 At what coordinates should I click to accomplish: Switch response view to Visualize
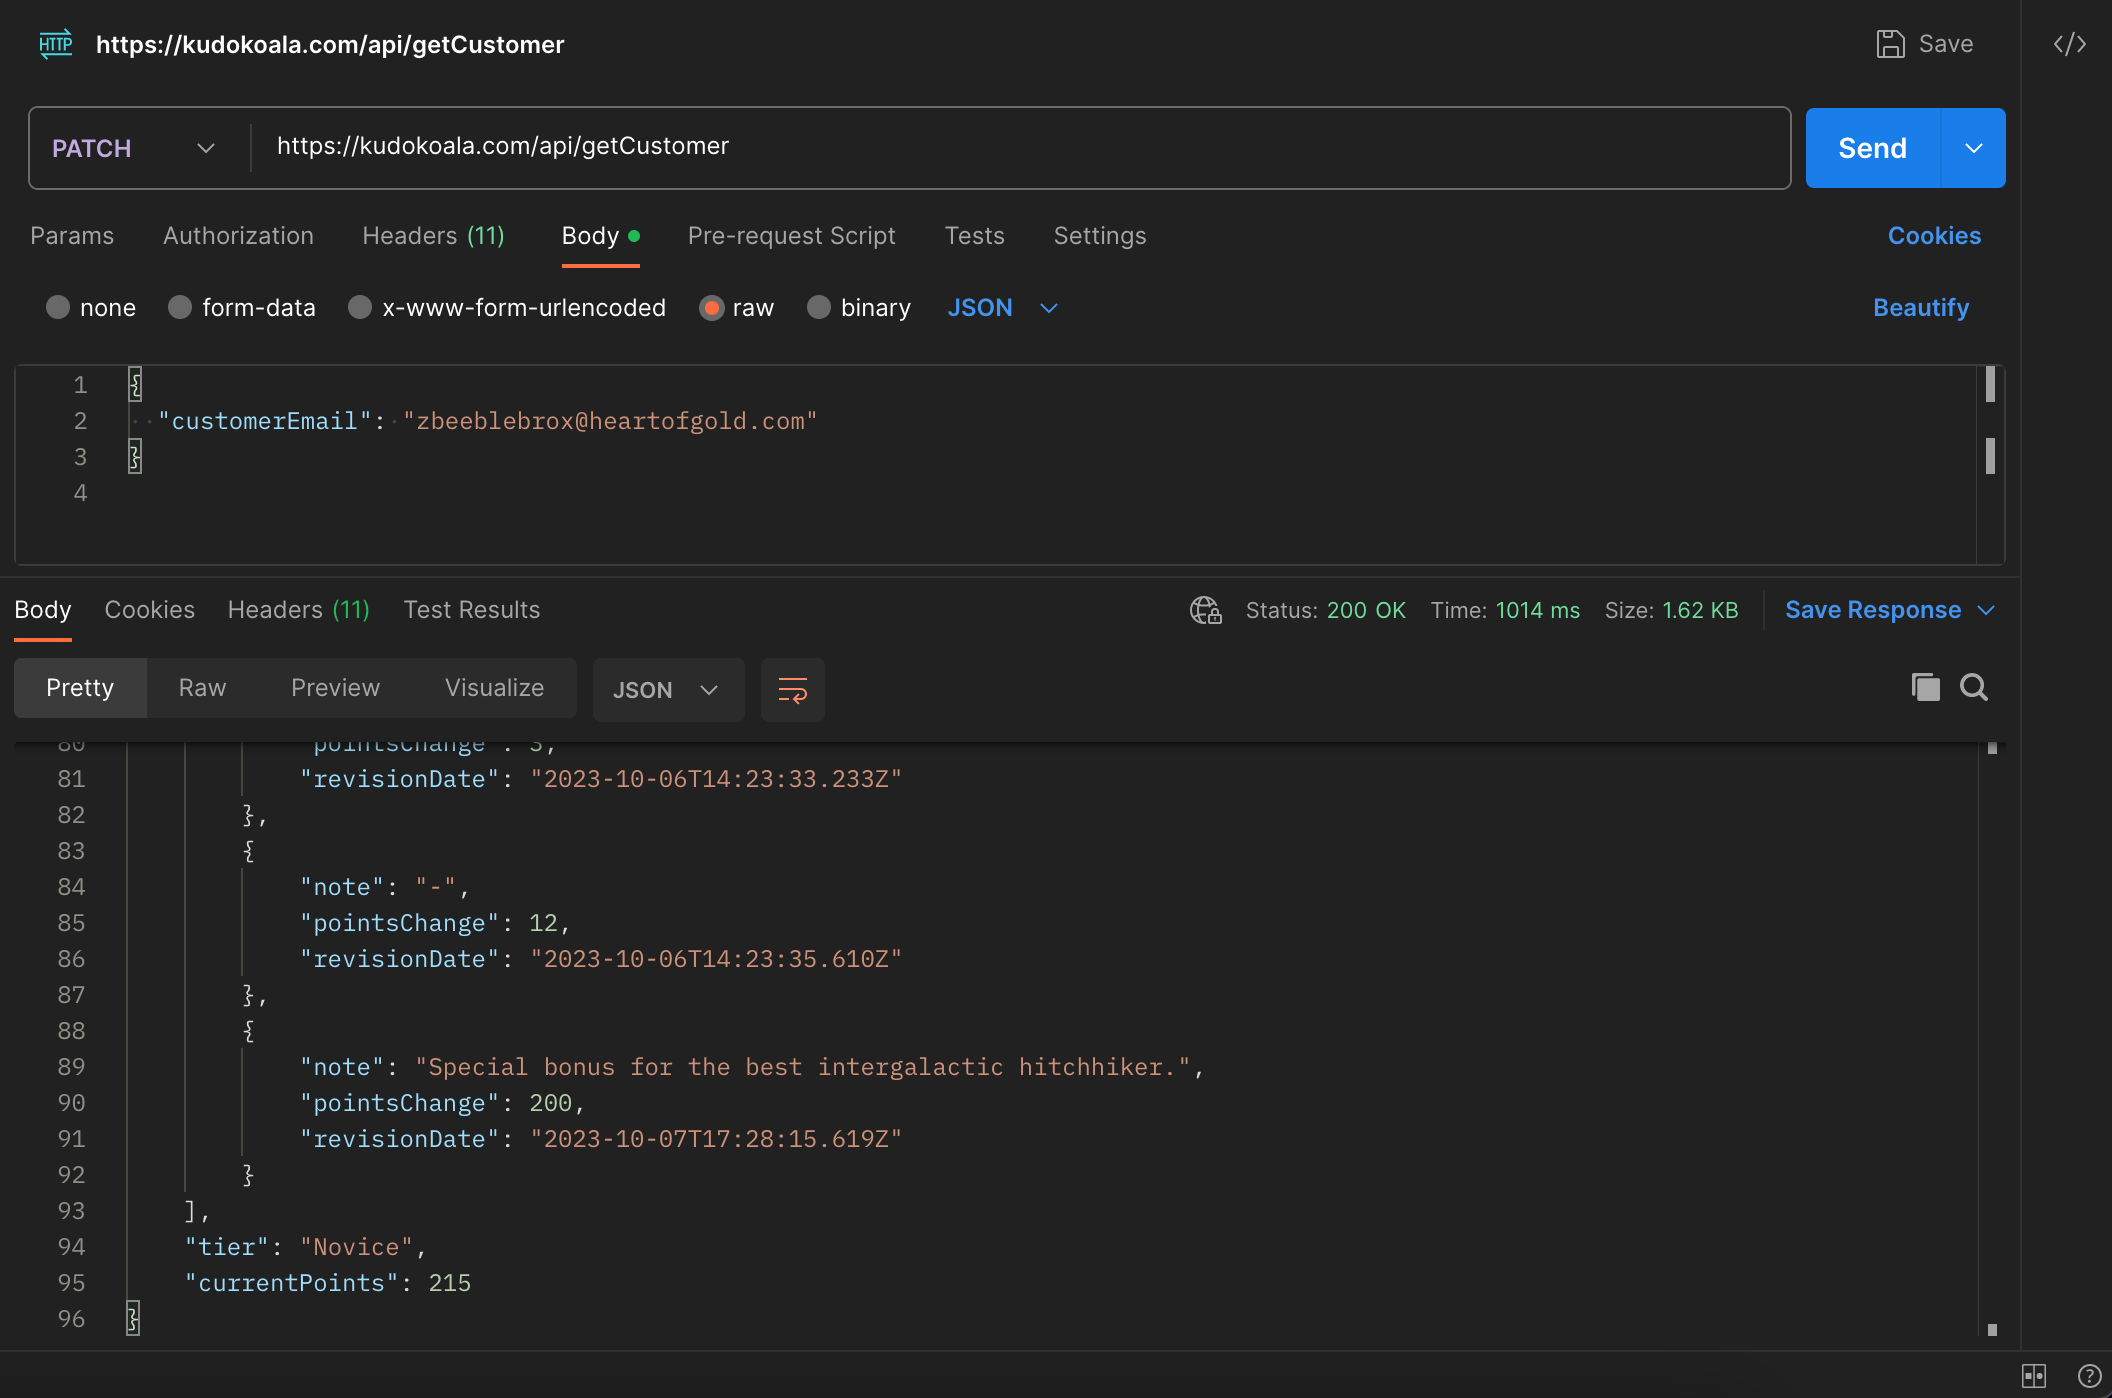tap(494, 688)
